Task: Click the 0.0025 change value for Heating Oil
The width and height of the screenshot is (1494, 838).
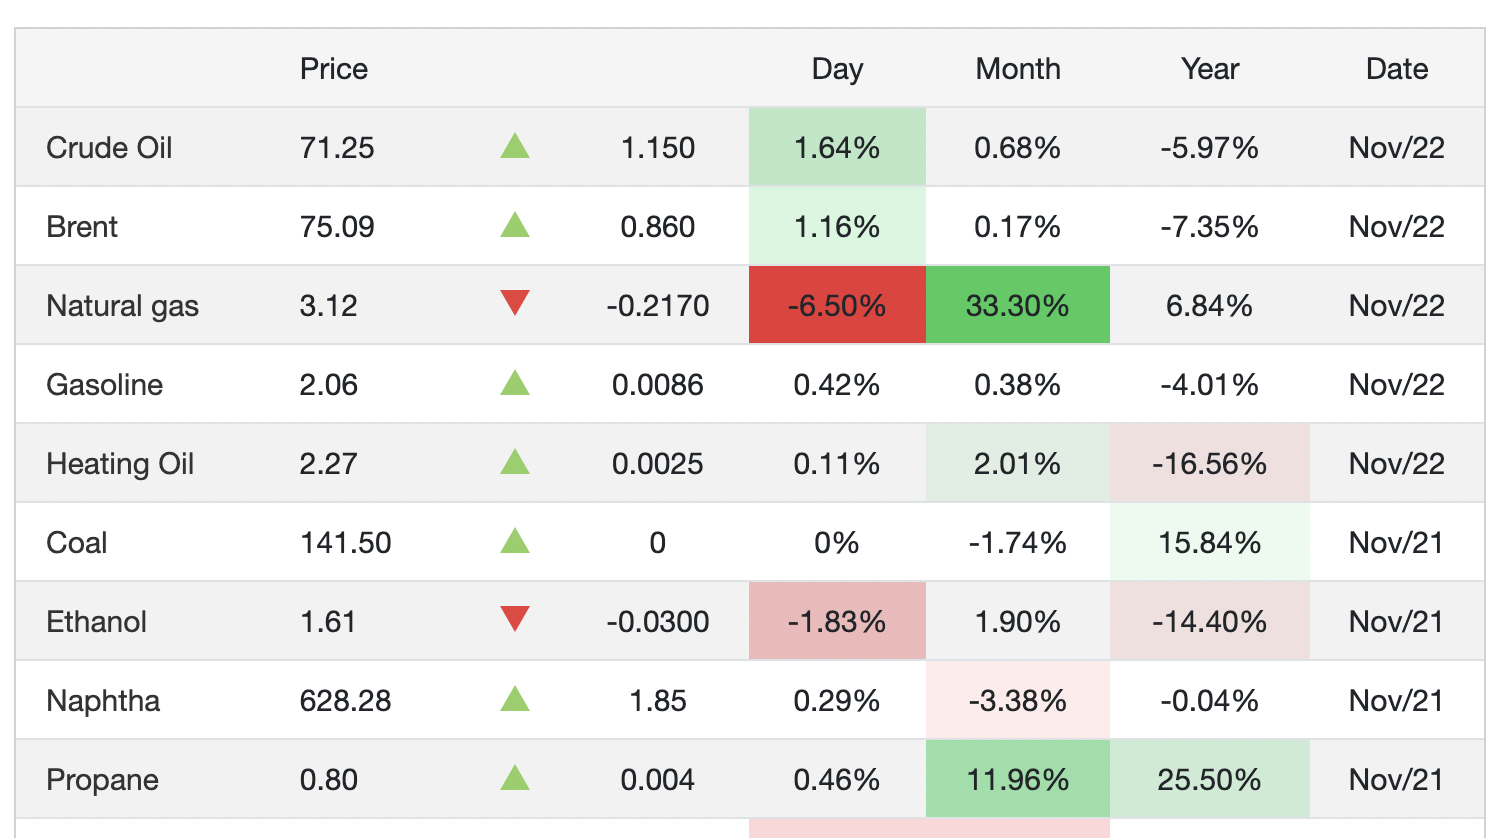Action: (658, 464)
